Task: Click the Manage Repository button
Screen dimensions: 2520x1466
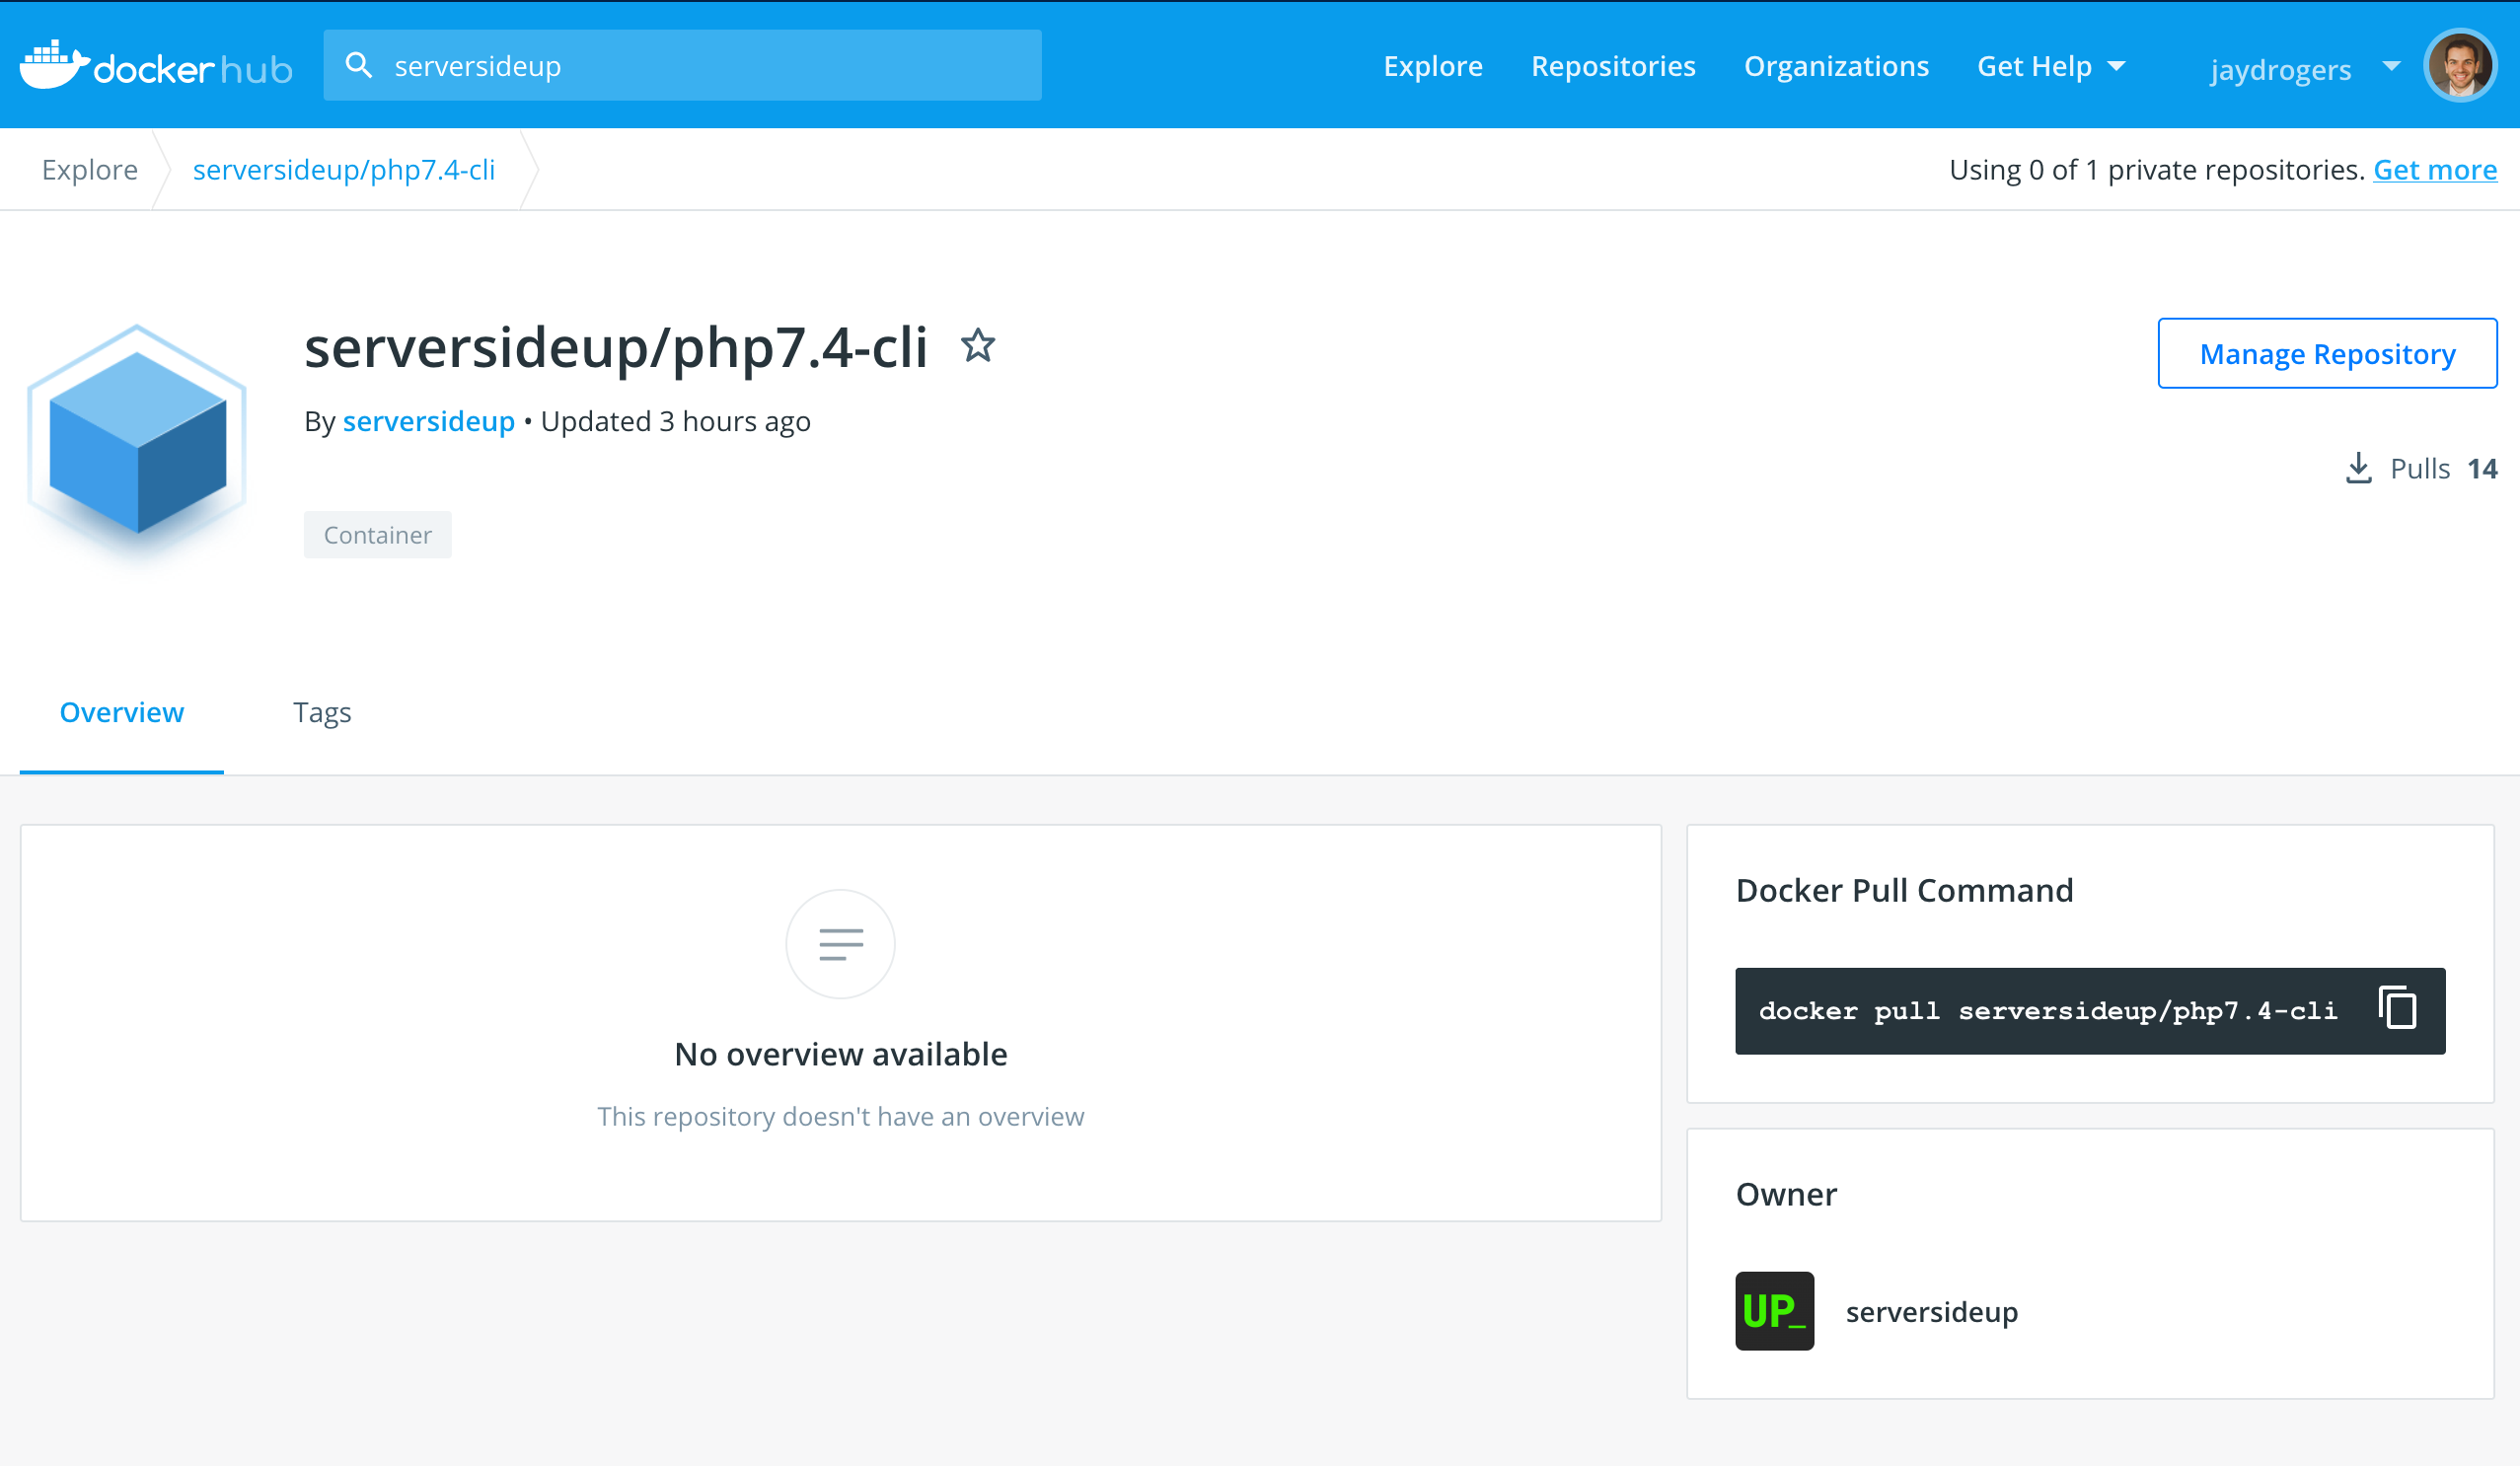Action: 2326,354
